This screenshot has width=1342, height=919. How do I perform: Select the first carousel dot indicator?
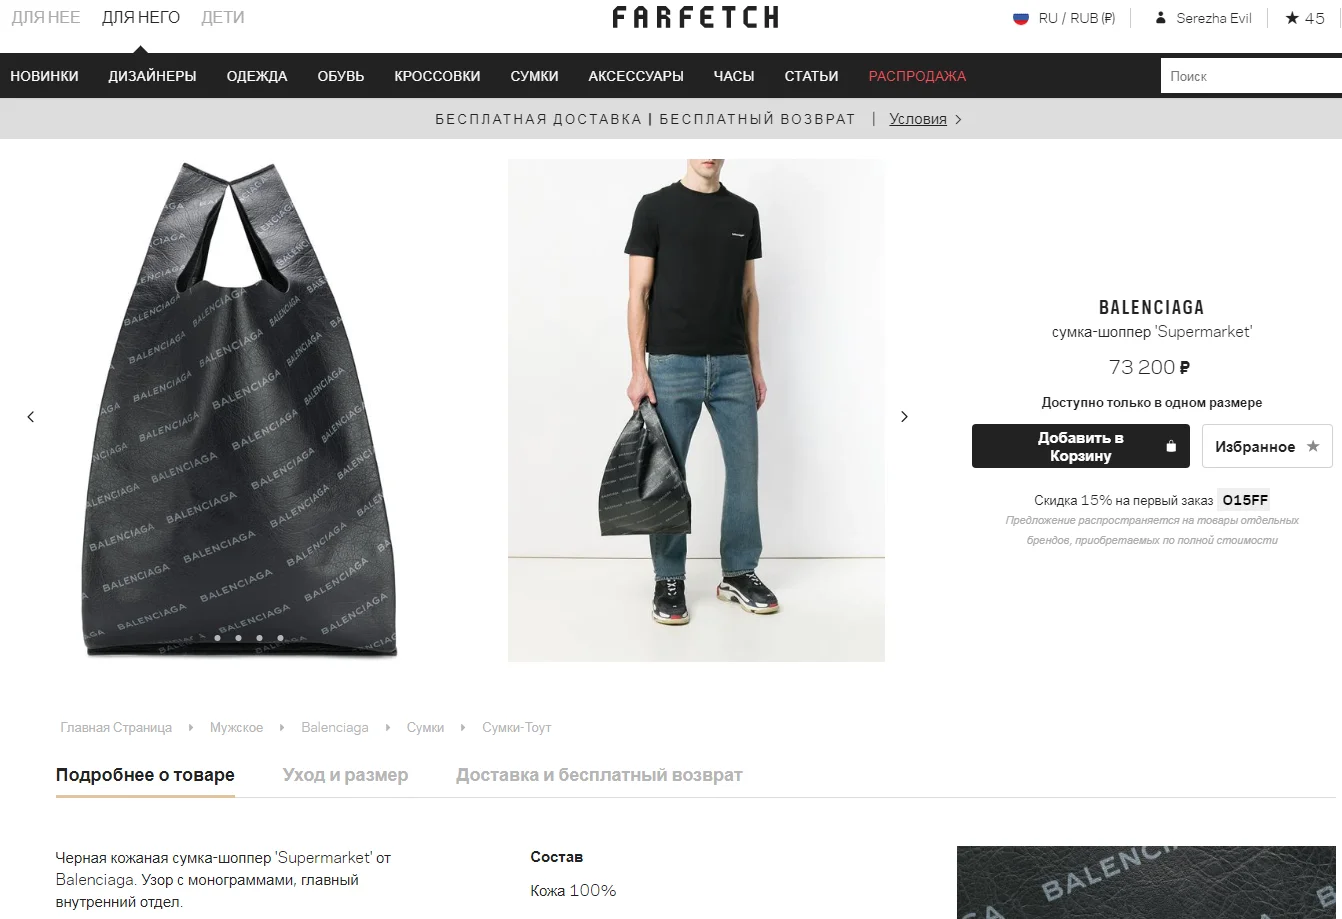click(217, 638)
